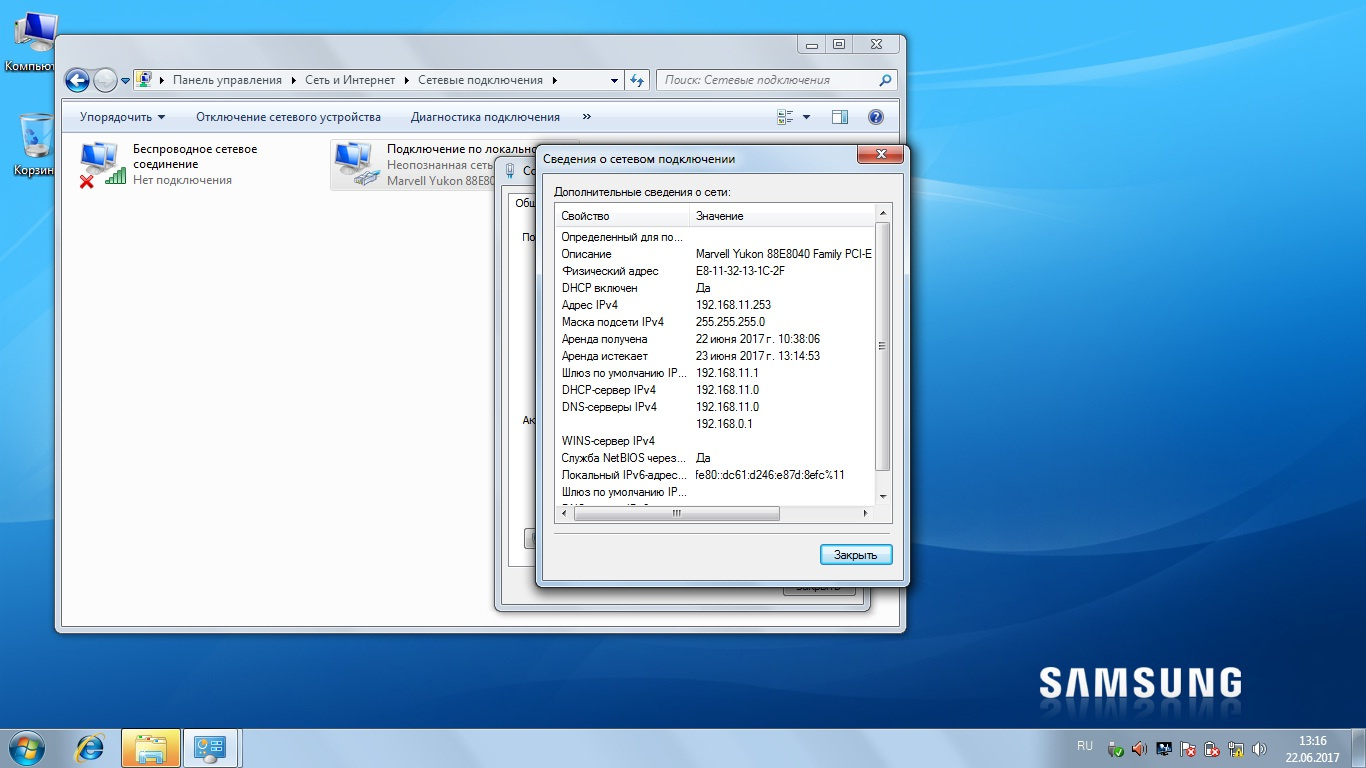Screen dimensions: 1366x768
Task: Select the Физический адрес row
Action: pyautogui.click(x=715, y=271)
